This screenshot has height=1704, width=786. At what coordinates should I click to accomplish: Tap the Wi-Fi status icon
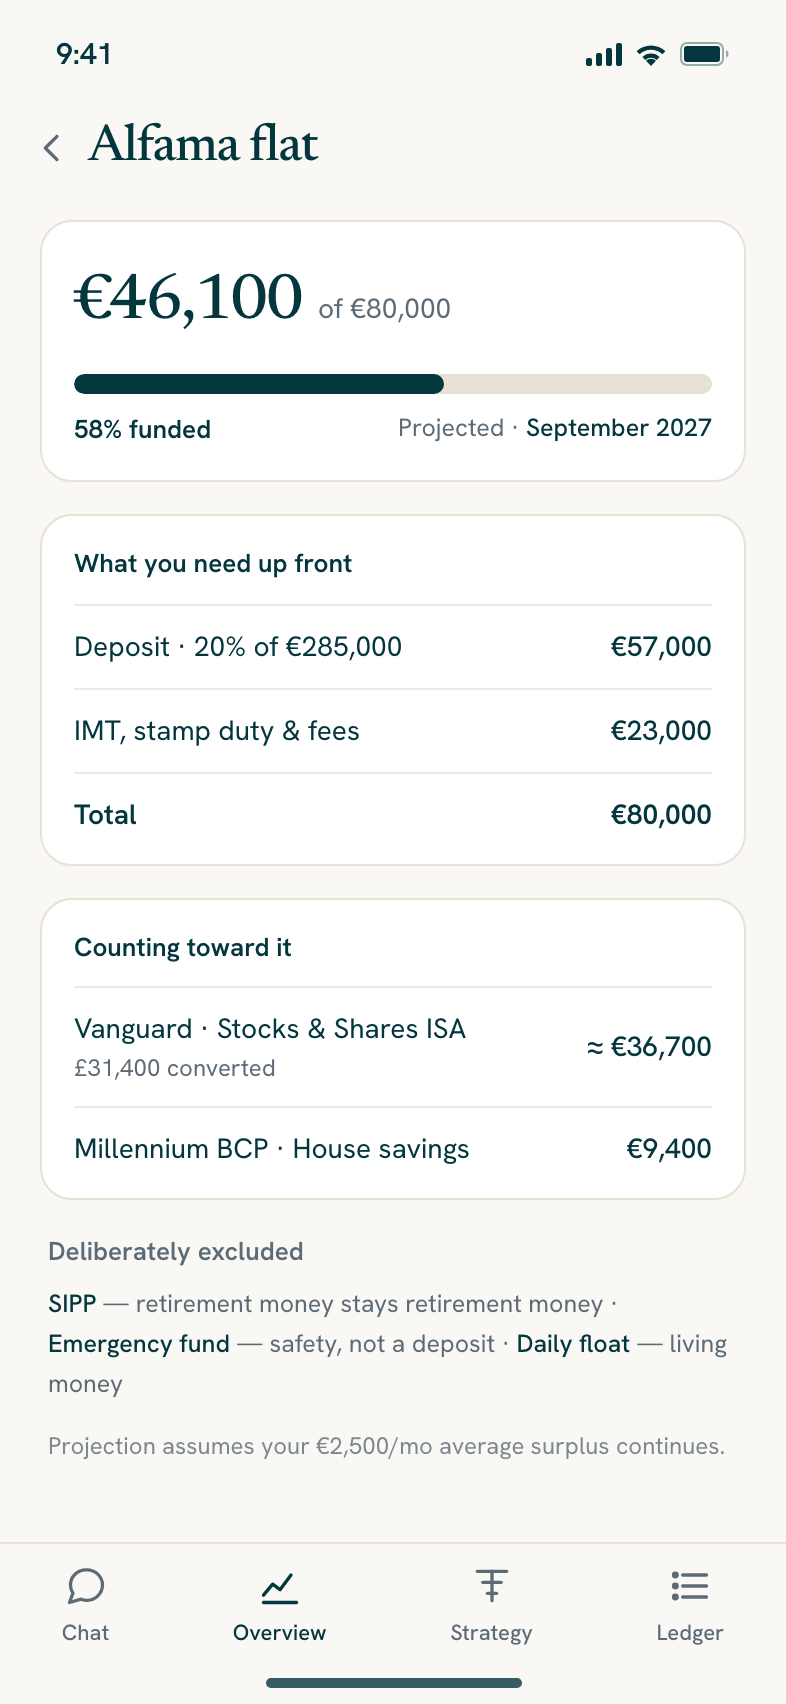coord(651,55)
